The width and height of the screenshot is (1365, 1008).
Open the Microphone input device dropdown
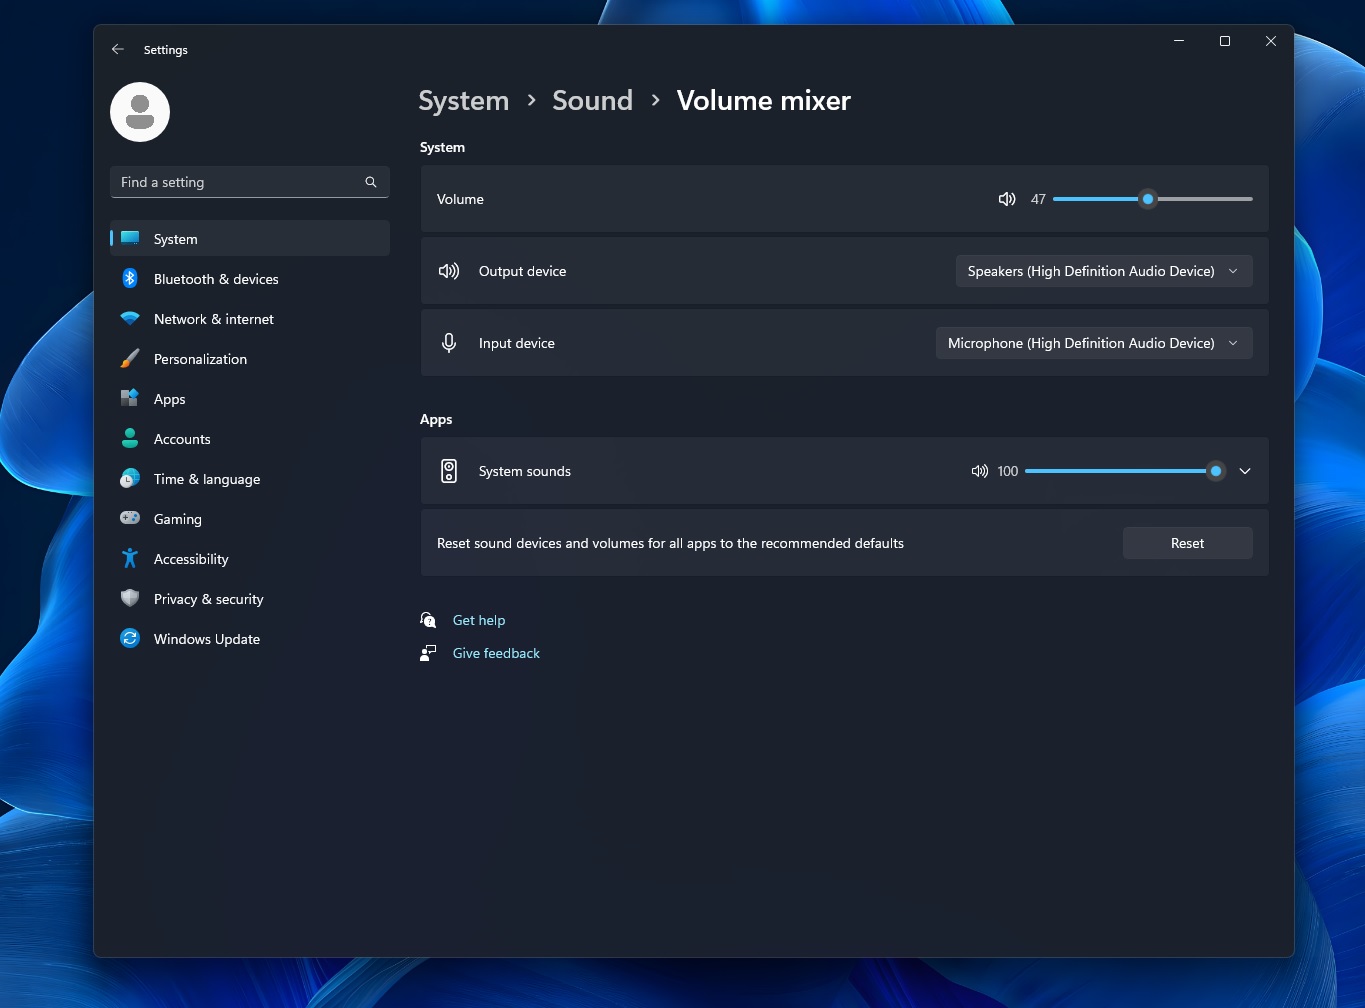click(1093, 342)
